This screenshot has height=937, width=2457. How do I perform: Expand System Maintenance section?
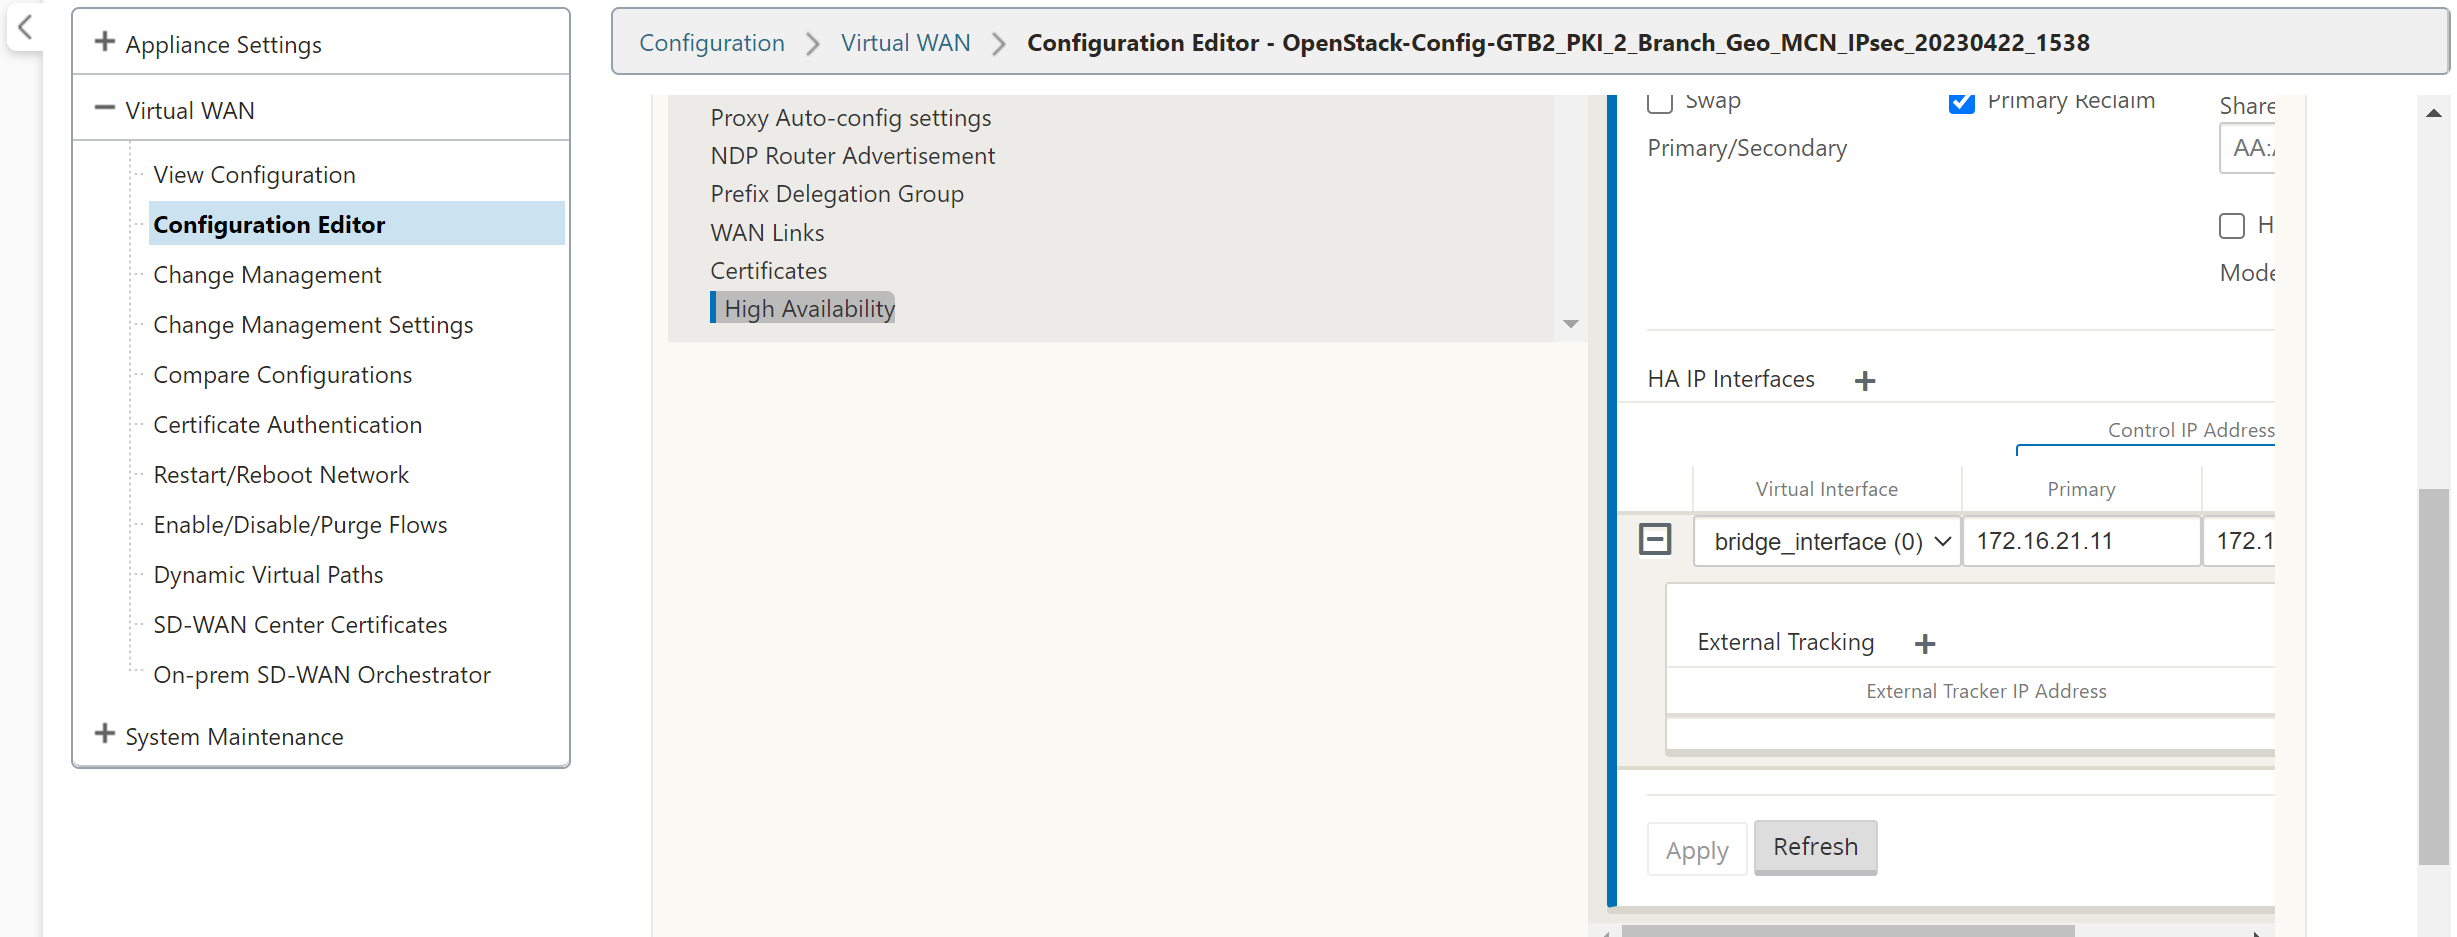tap(104, 734)
